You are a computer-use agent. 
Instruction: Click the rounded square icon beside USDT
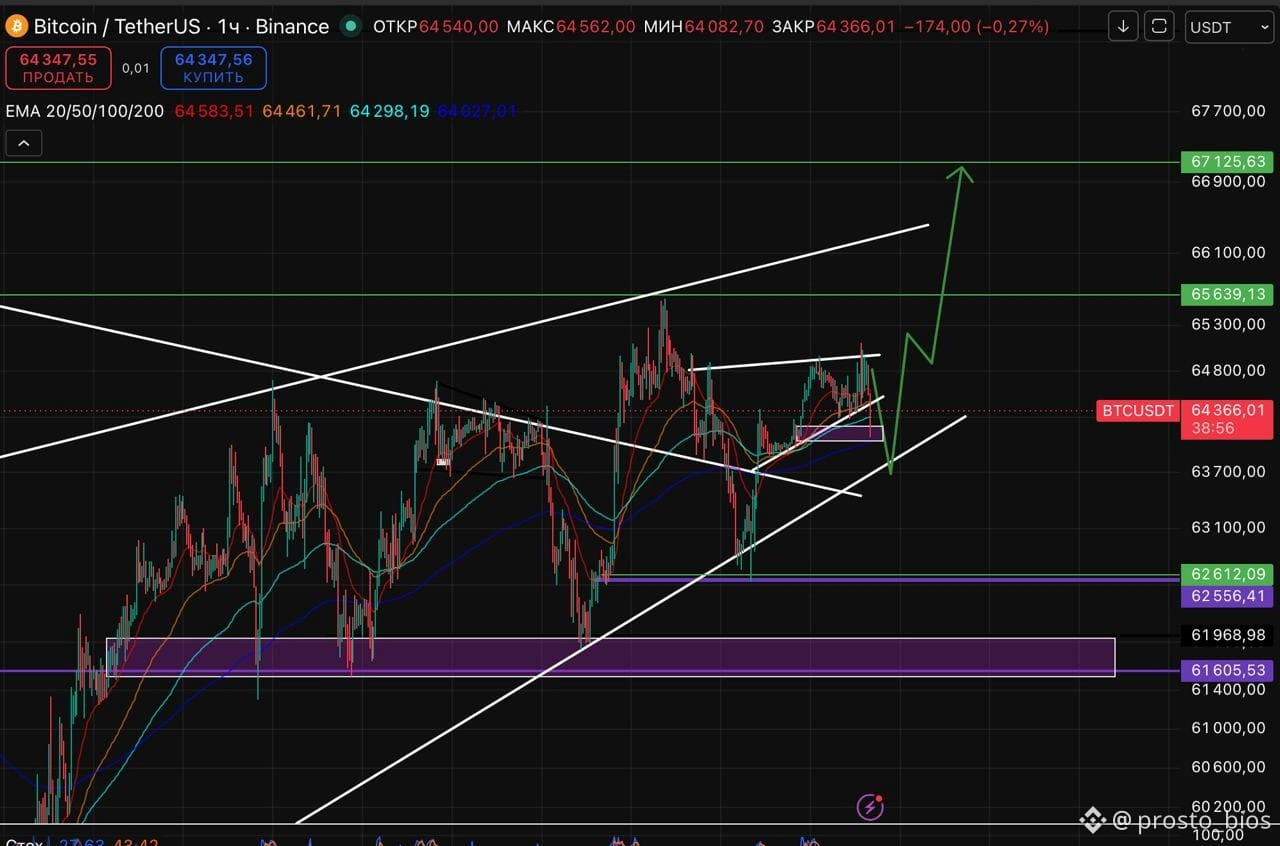[x=1159, y=26]
